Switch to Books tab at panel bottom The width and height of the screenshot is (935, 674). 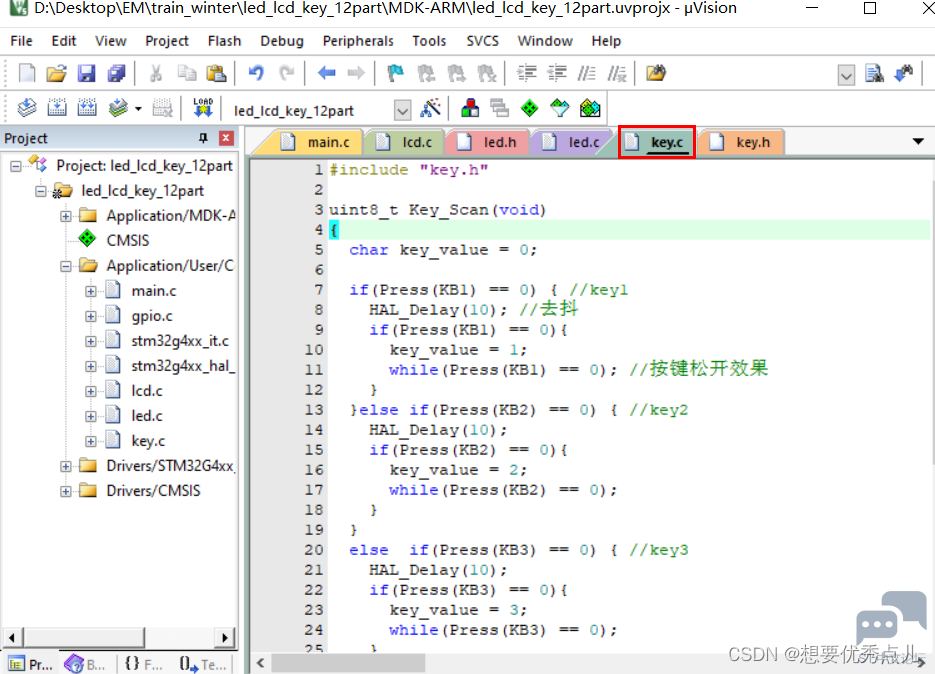click(x=84, y=664)
